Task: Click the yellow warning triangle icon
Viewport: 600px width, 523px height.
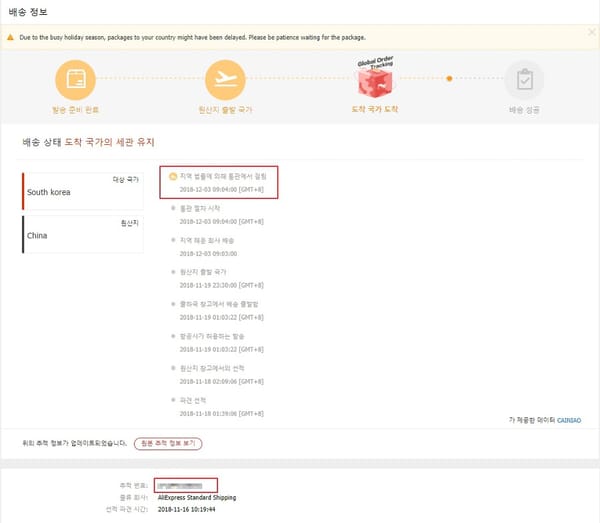Action: point(10,37)
